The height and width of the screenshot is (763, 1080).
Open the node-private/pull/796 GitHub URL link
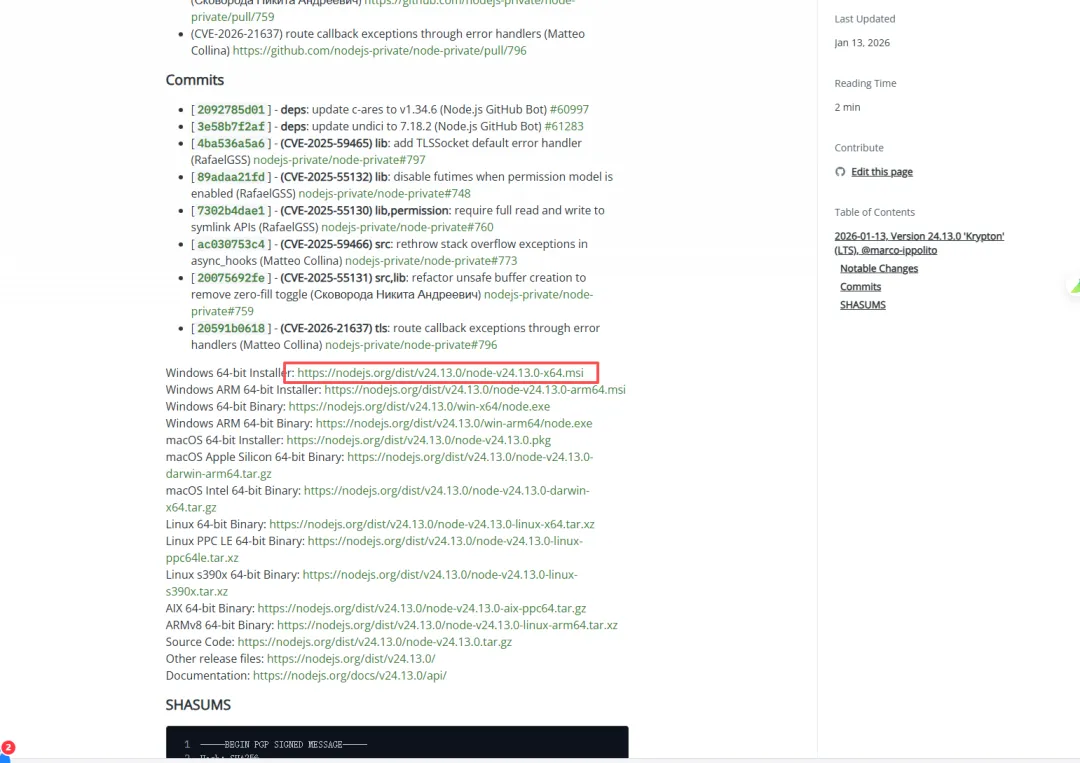[380, 51]
